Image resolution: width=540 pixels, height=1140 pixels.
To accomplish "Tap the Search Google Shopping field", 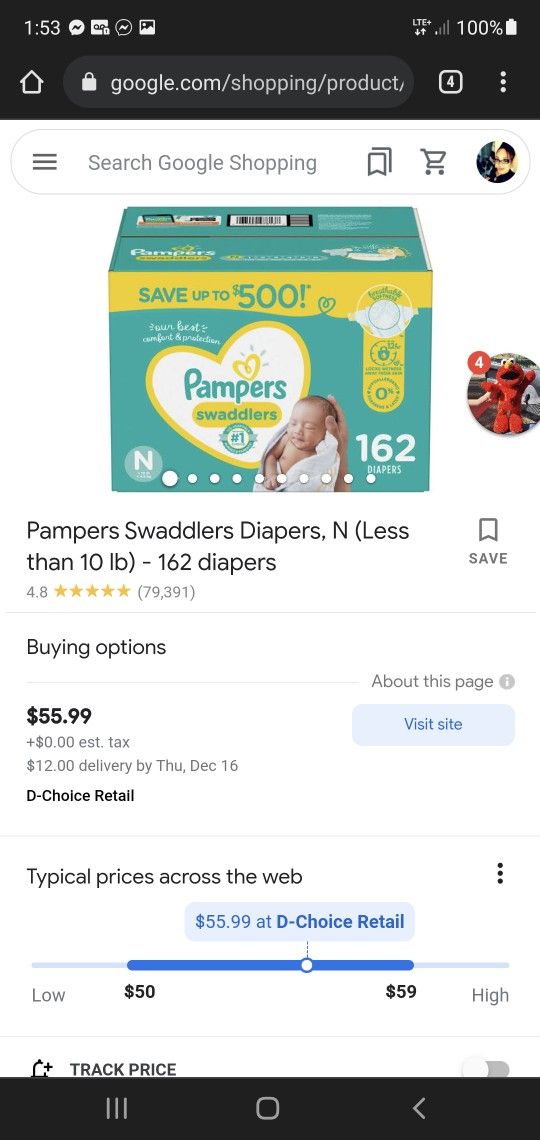I will pyautogui.click(x=202, y=163).
